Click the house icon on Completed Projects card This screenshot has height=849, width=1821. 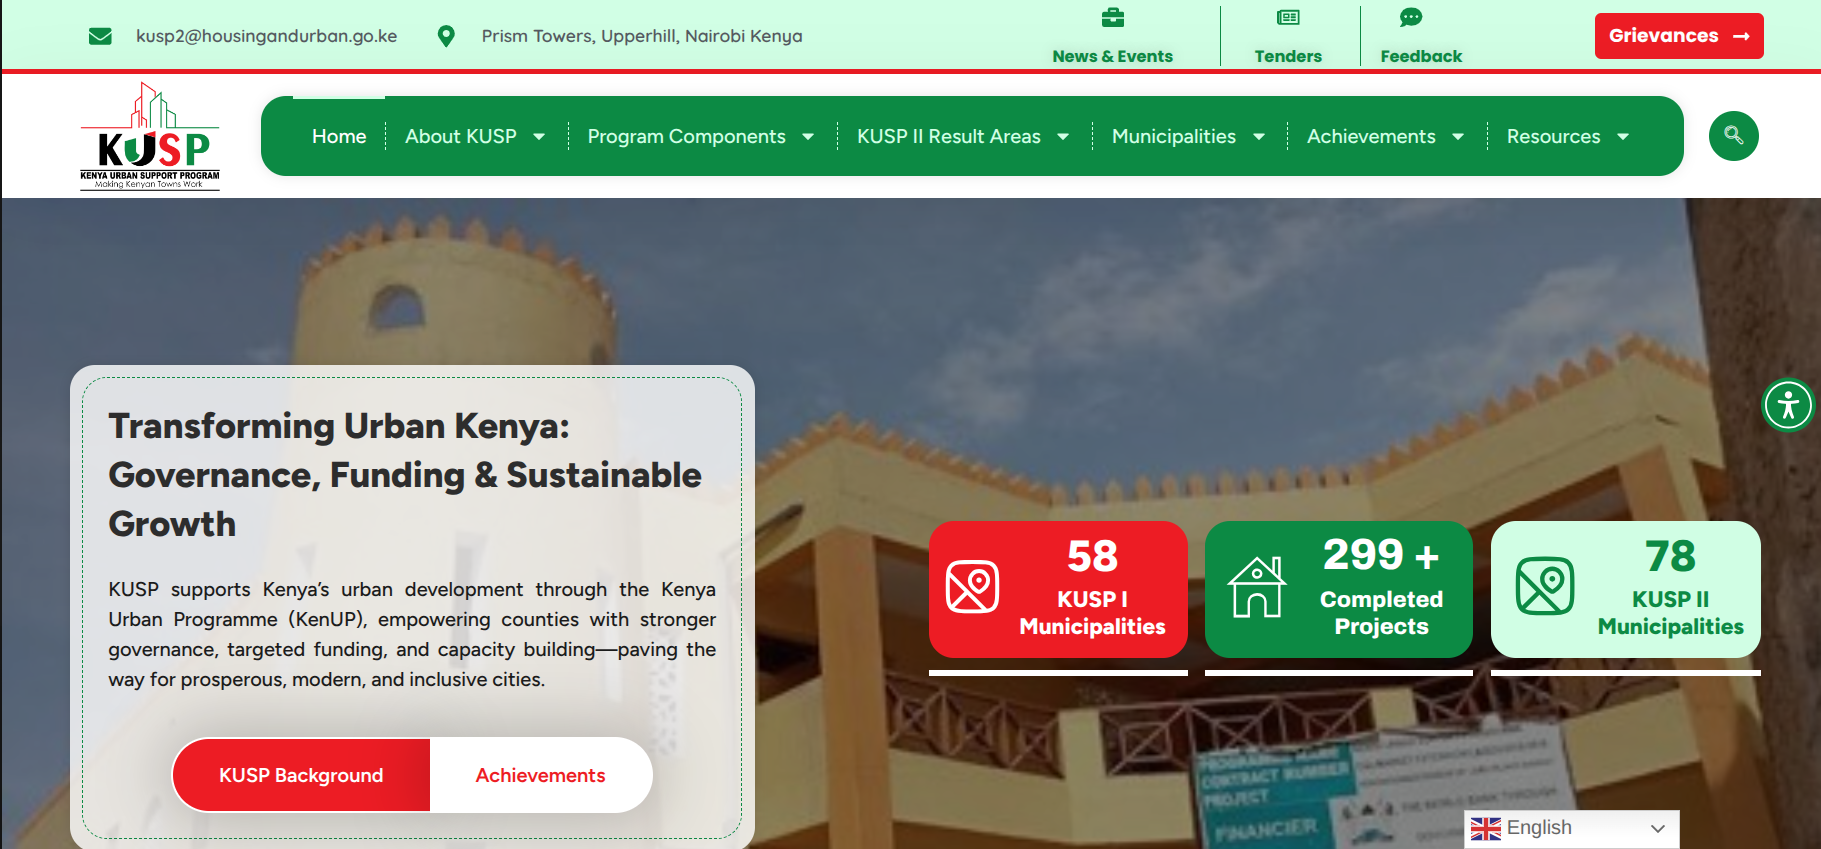pos(1257,587)
